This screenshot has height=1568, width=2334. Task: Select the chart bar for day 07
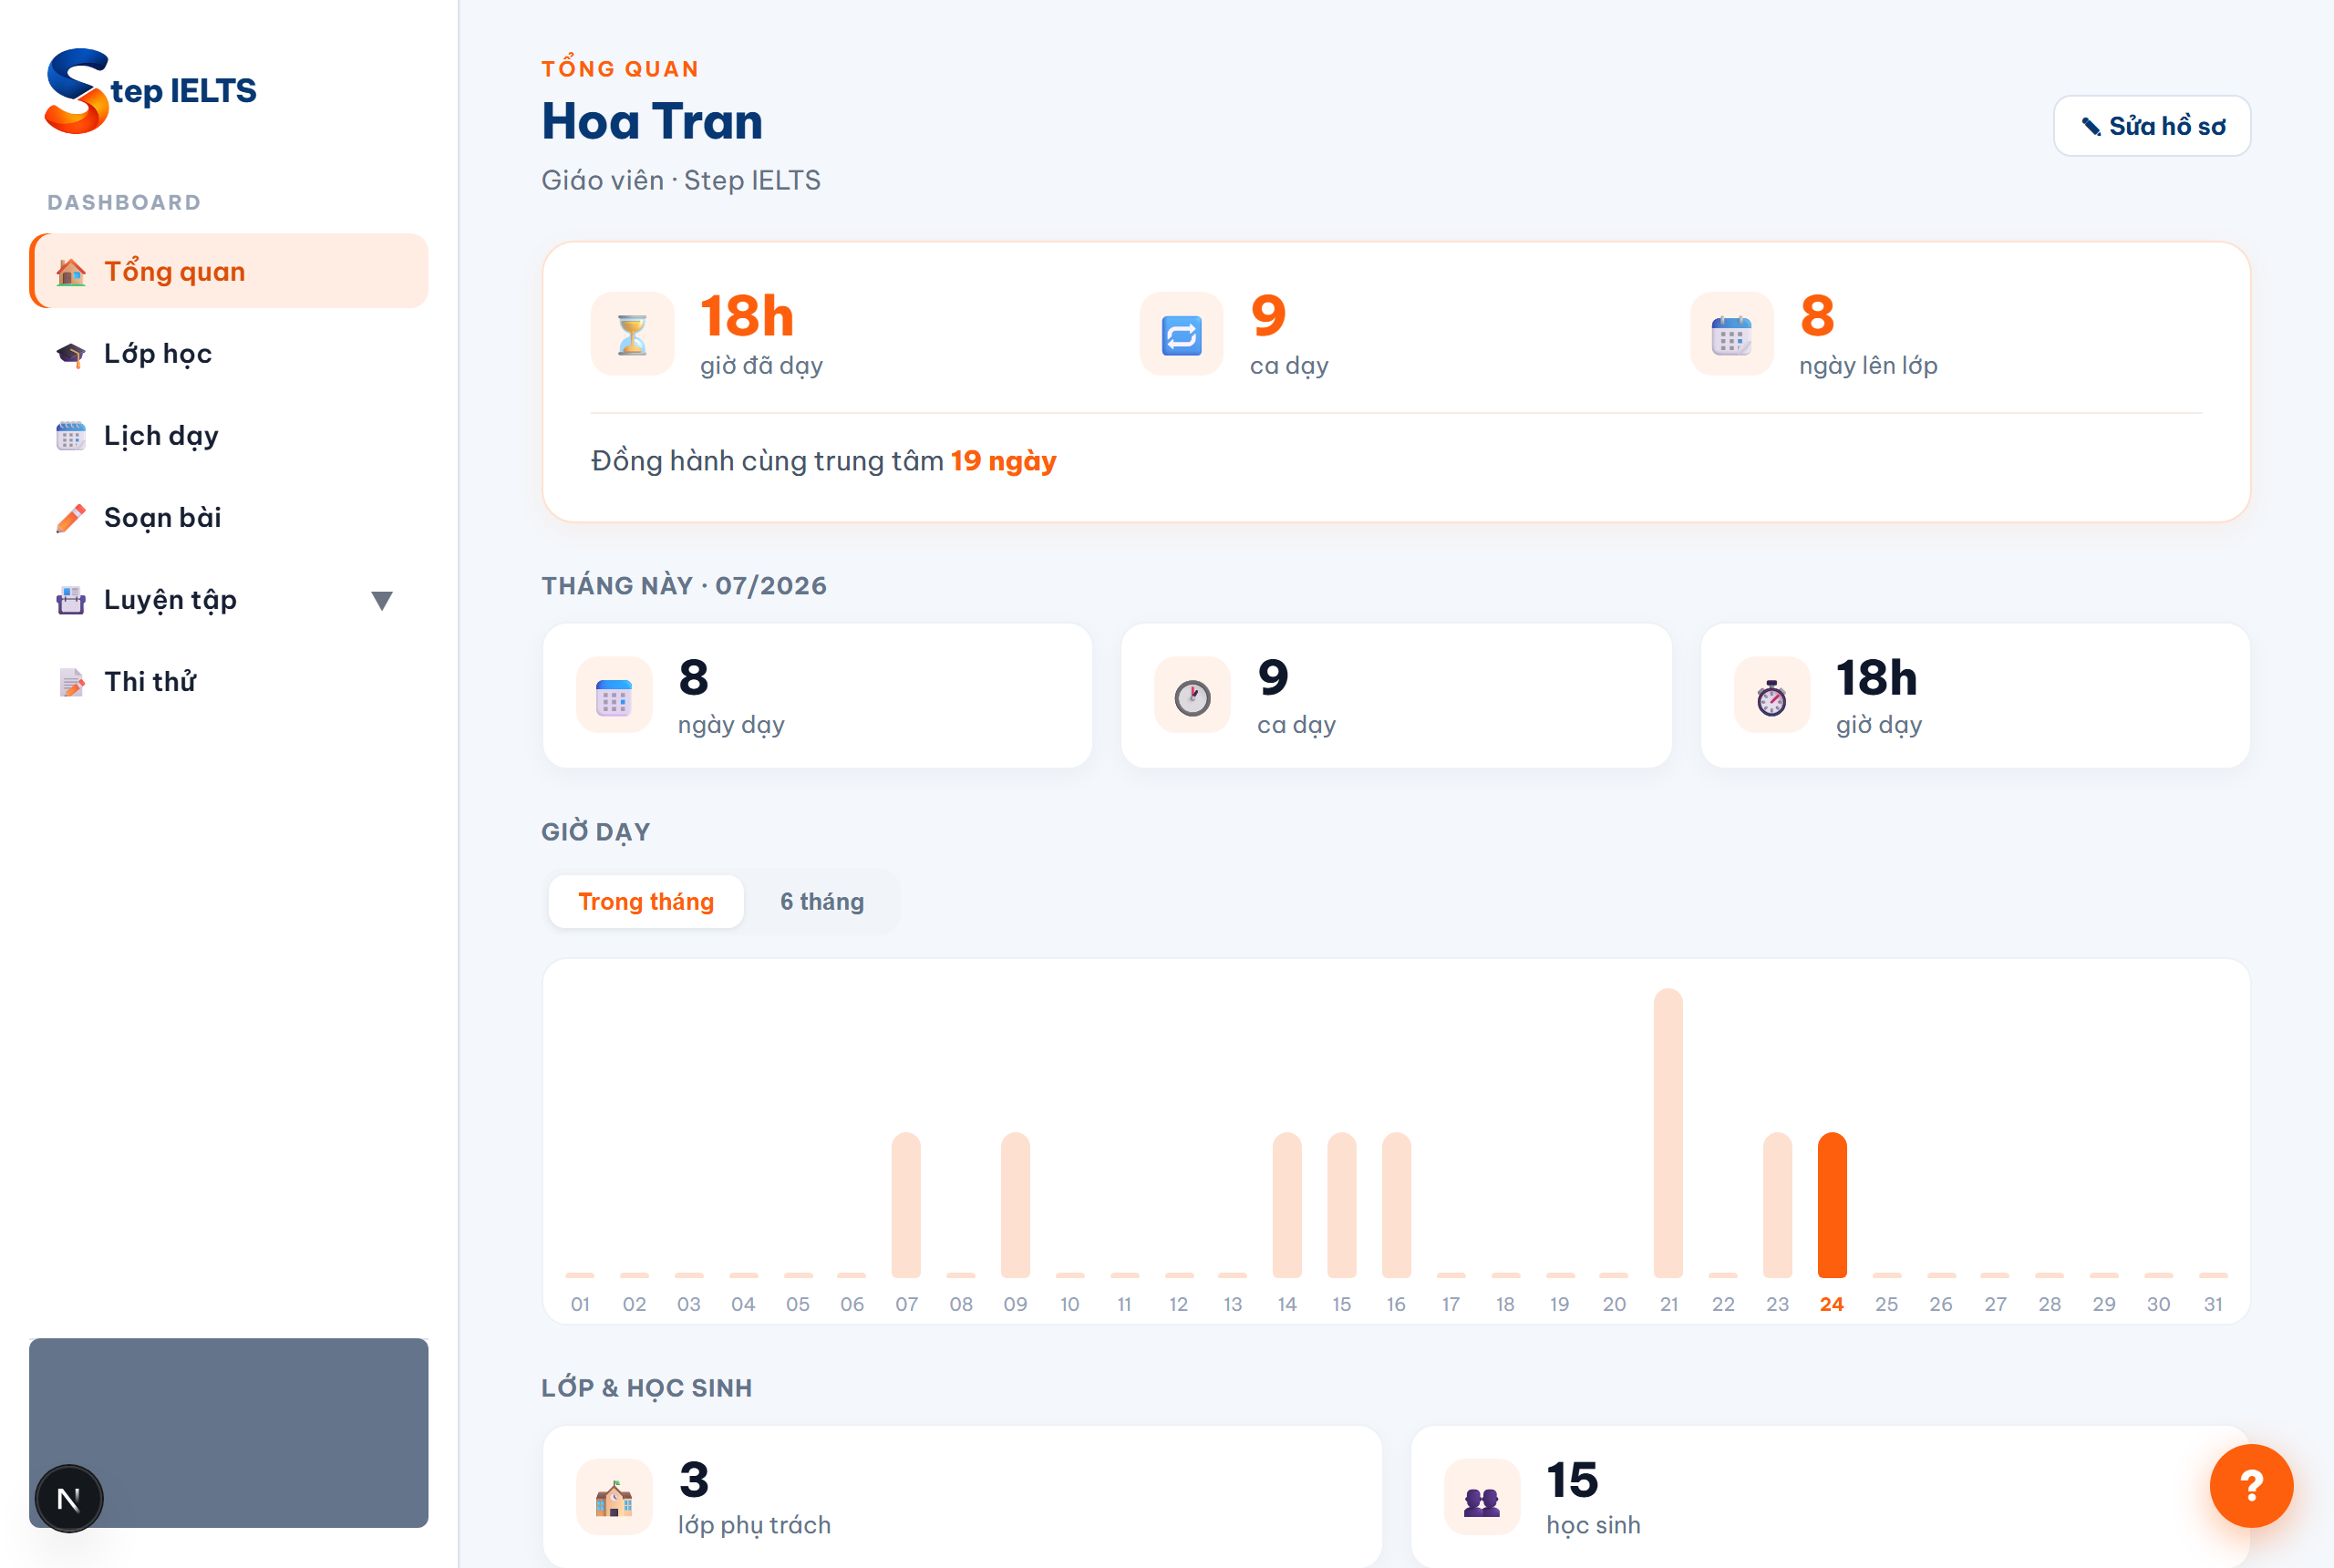[x=906, y=1204]
